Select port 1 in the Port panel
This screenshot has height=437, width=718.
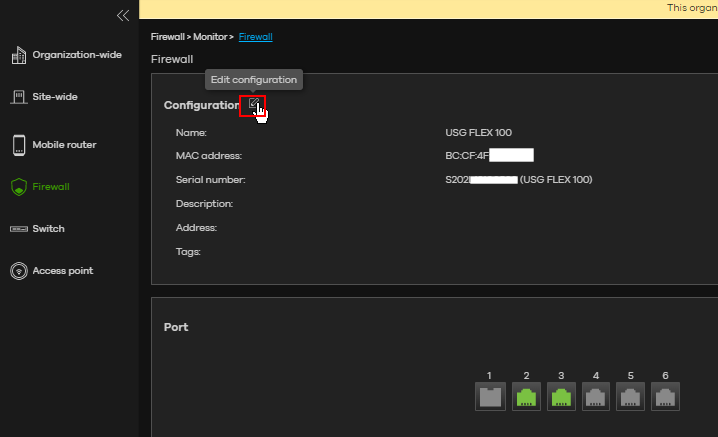pyautogui.click(x=489, y=397)
